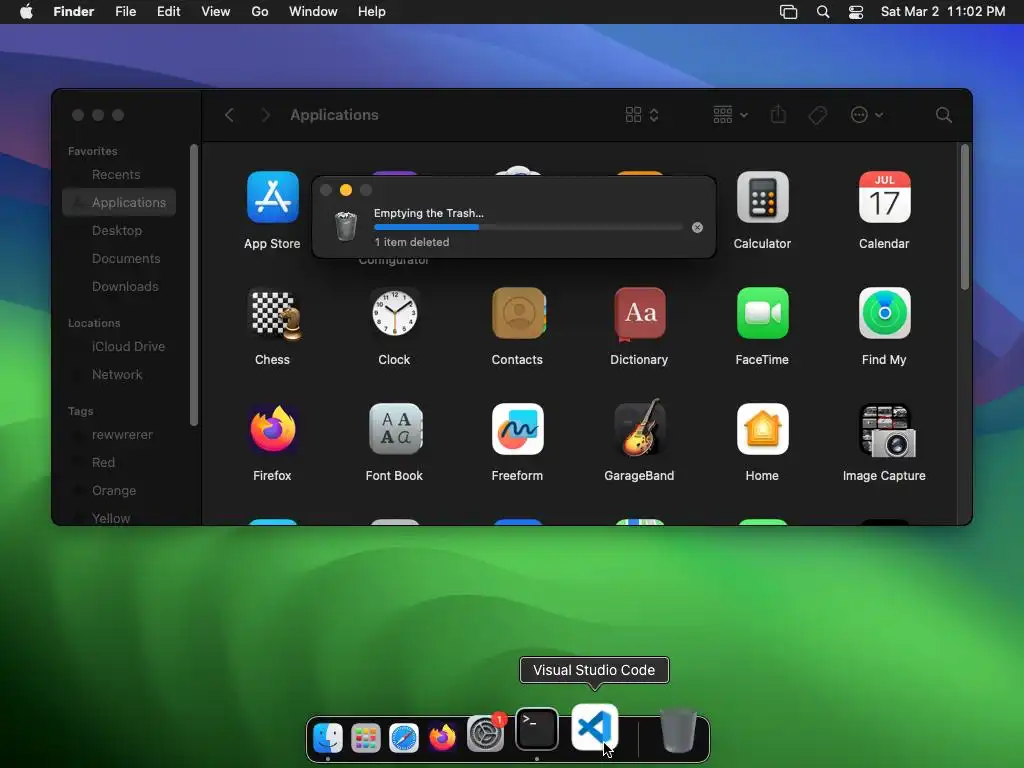Open the Apple menu
Screen dimensions: 1024x768
click(26, 12)
